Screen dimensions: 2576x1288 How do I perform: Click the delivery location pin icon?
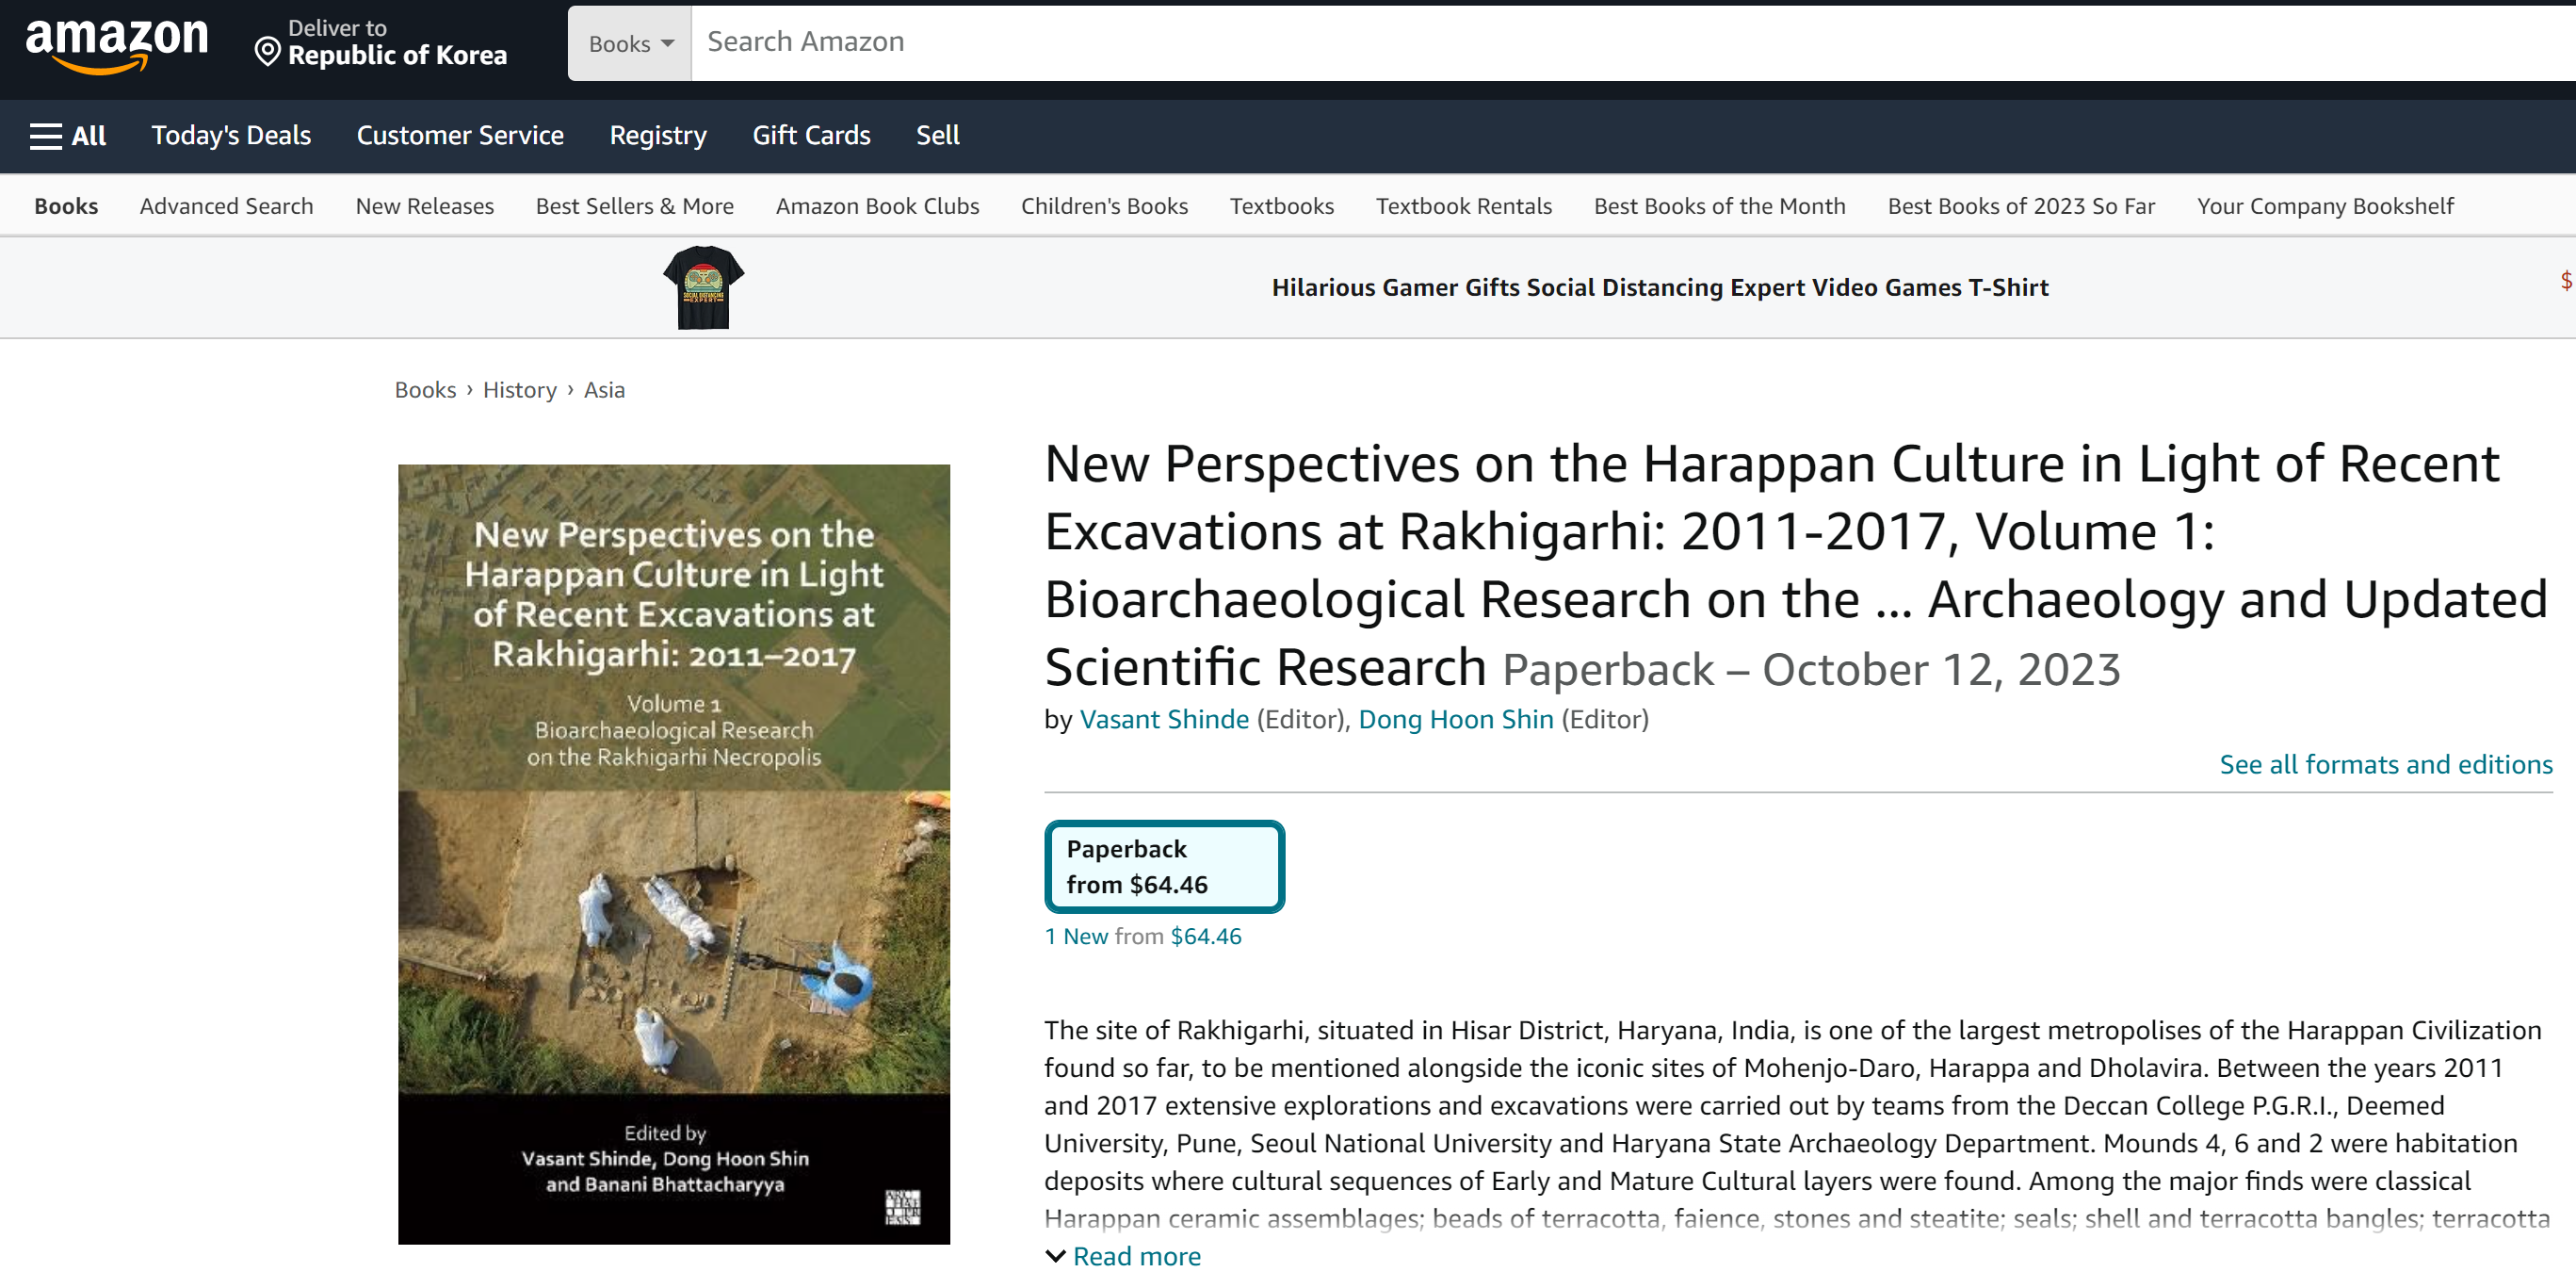(x=267, y=50)
